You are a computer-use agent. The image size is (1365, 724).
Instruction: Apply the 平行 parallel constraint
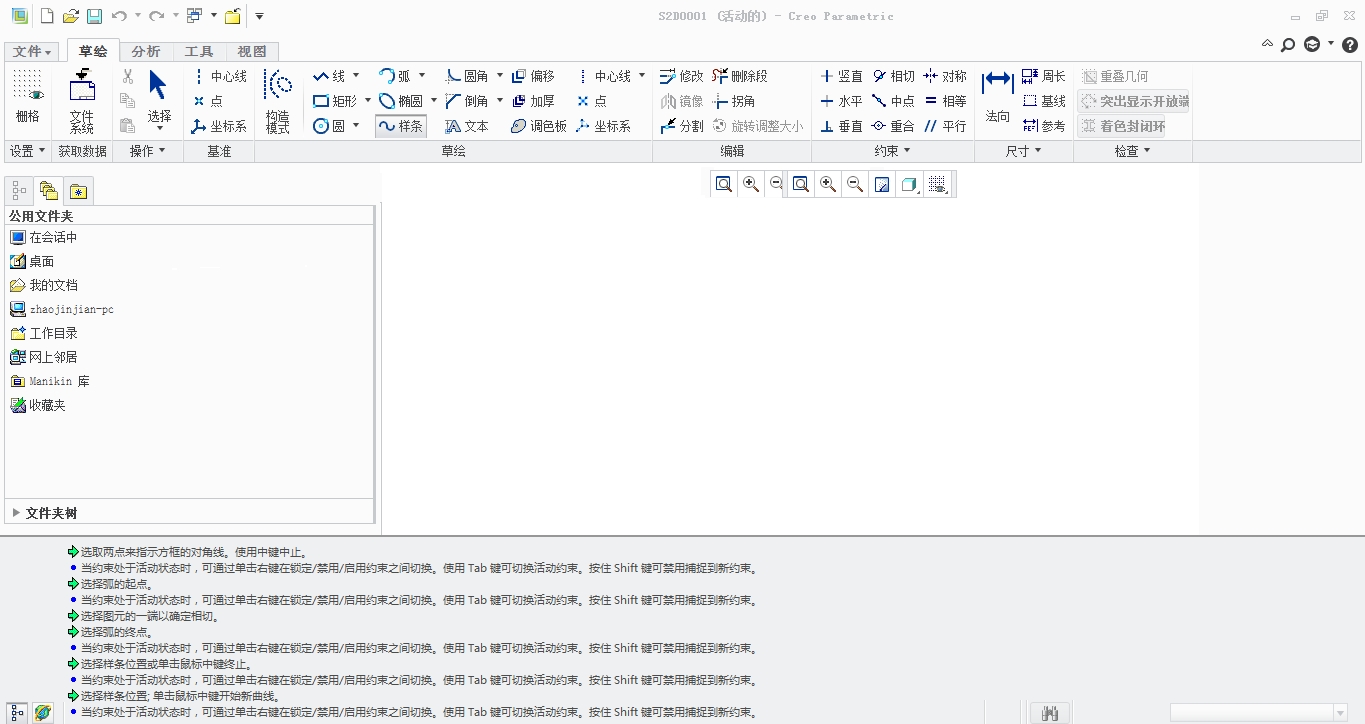945,126
